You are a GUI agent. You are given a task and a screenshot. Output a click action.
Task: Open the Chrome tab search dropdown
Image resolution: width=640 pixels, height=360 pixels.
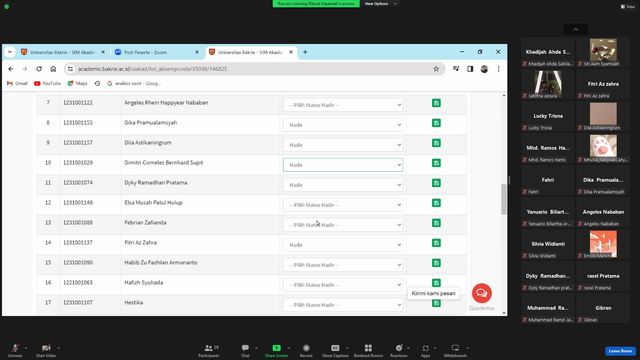click(10, 52)
